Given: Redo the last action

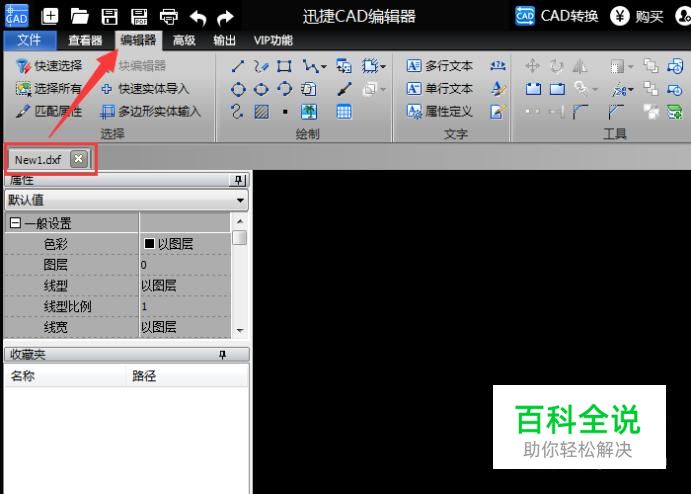Looking at the screenshot, I should pyautogui.click(x=225, y=18).
